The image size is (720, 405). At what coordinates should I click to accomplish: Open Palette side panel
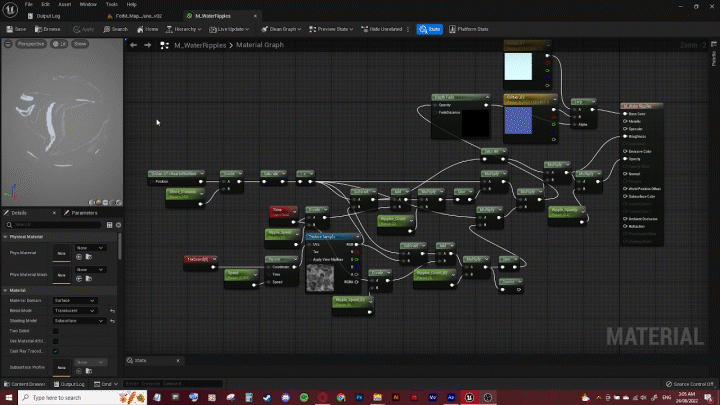[714, 55]
